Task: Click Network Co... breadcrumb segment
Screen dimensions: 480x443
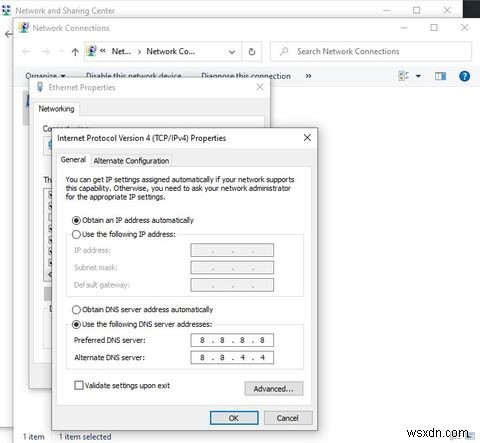Action: 170,51
